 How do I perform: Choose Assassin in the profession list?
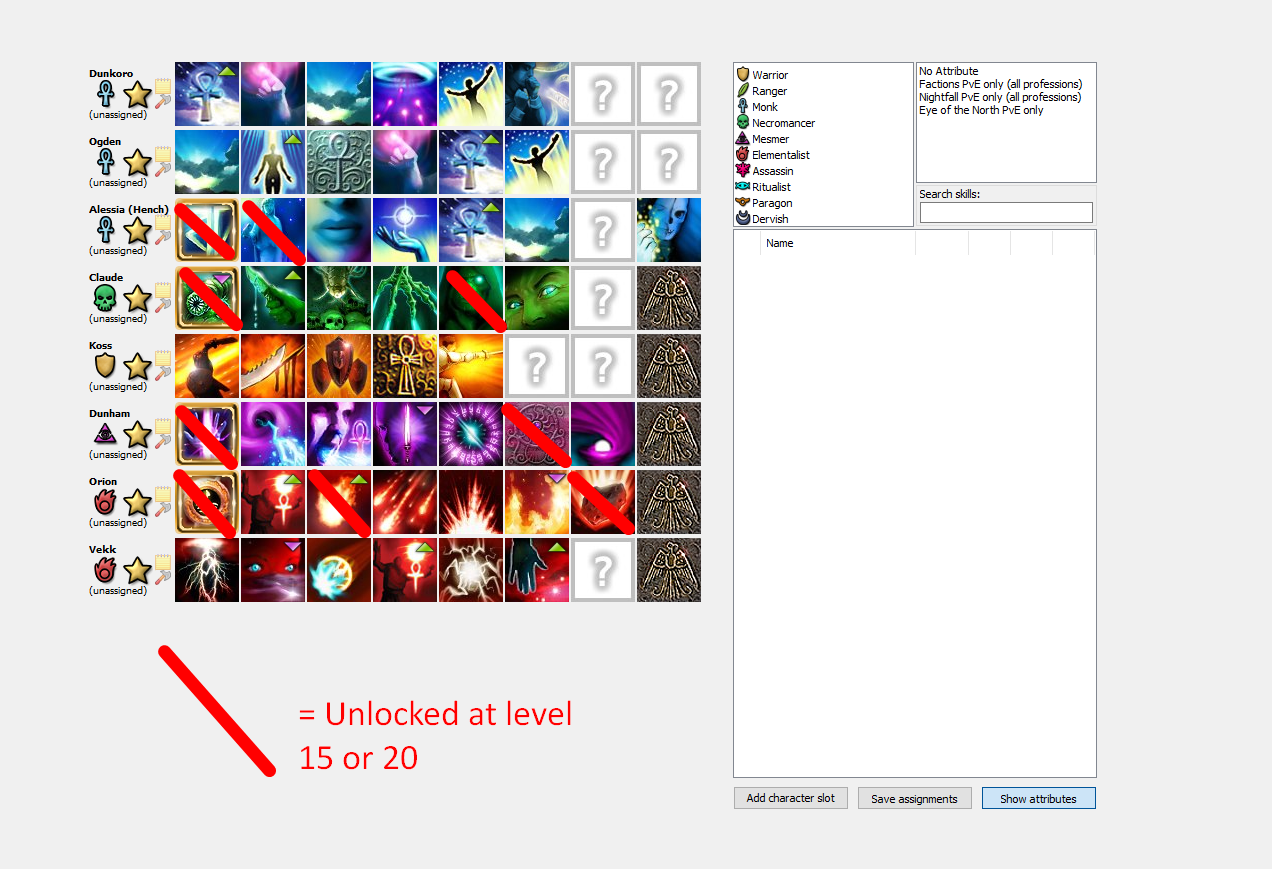coord(772,171)
